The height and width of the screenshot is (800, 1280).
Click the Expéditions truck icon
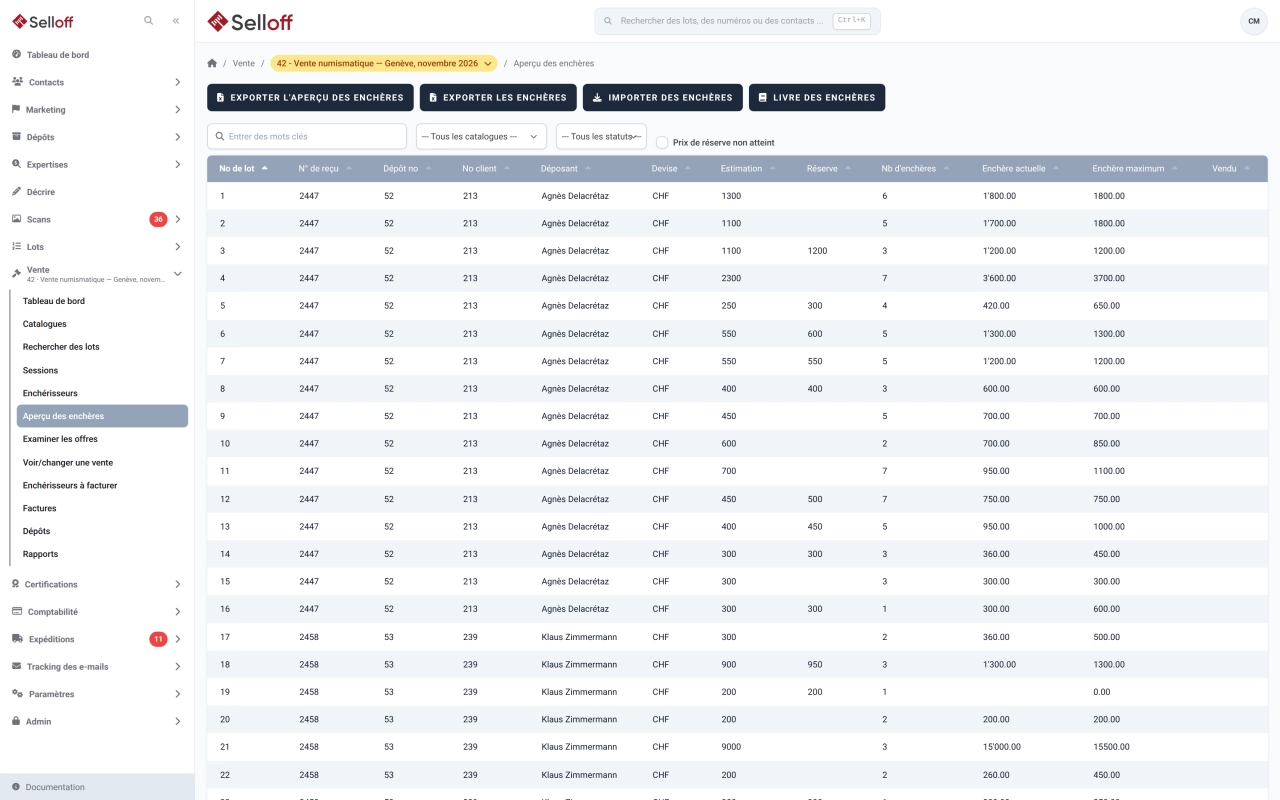click(17, 639)
